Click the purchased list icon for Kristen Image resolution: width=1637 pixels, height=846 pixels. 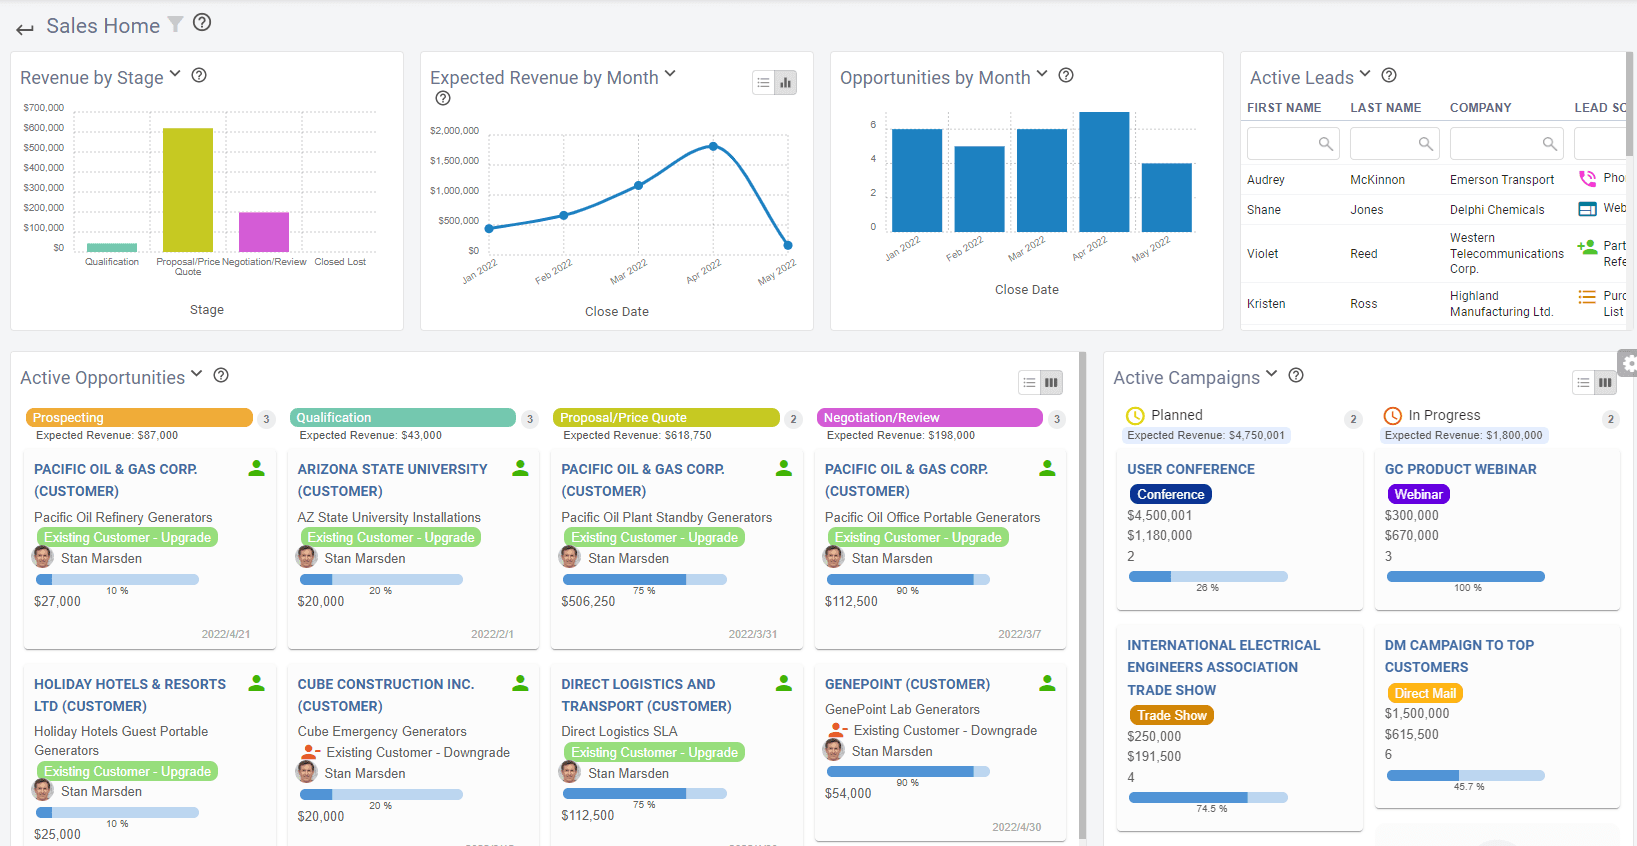pyautogui.click(x=1587, y=297)
